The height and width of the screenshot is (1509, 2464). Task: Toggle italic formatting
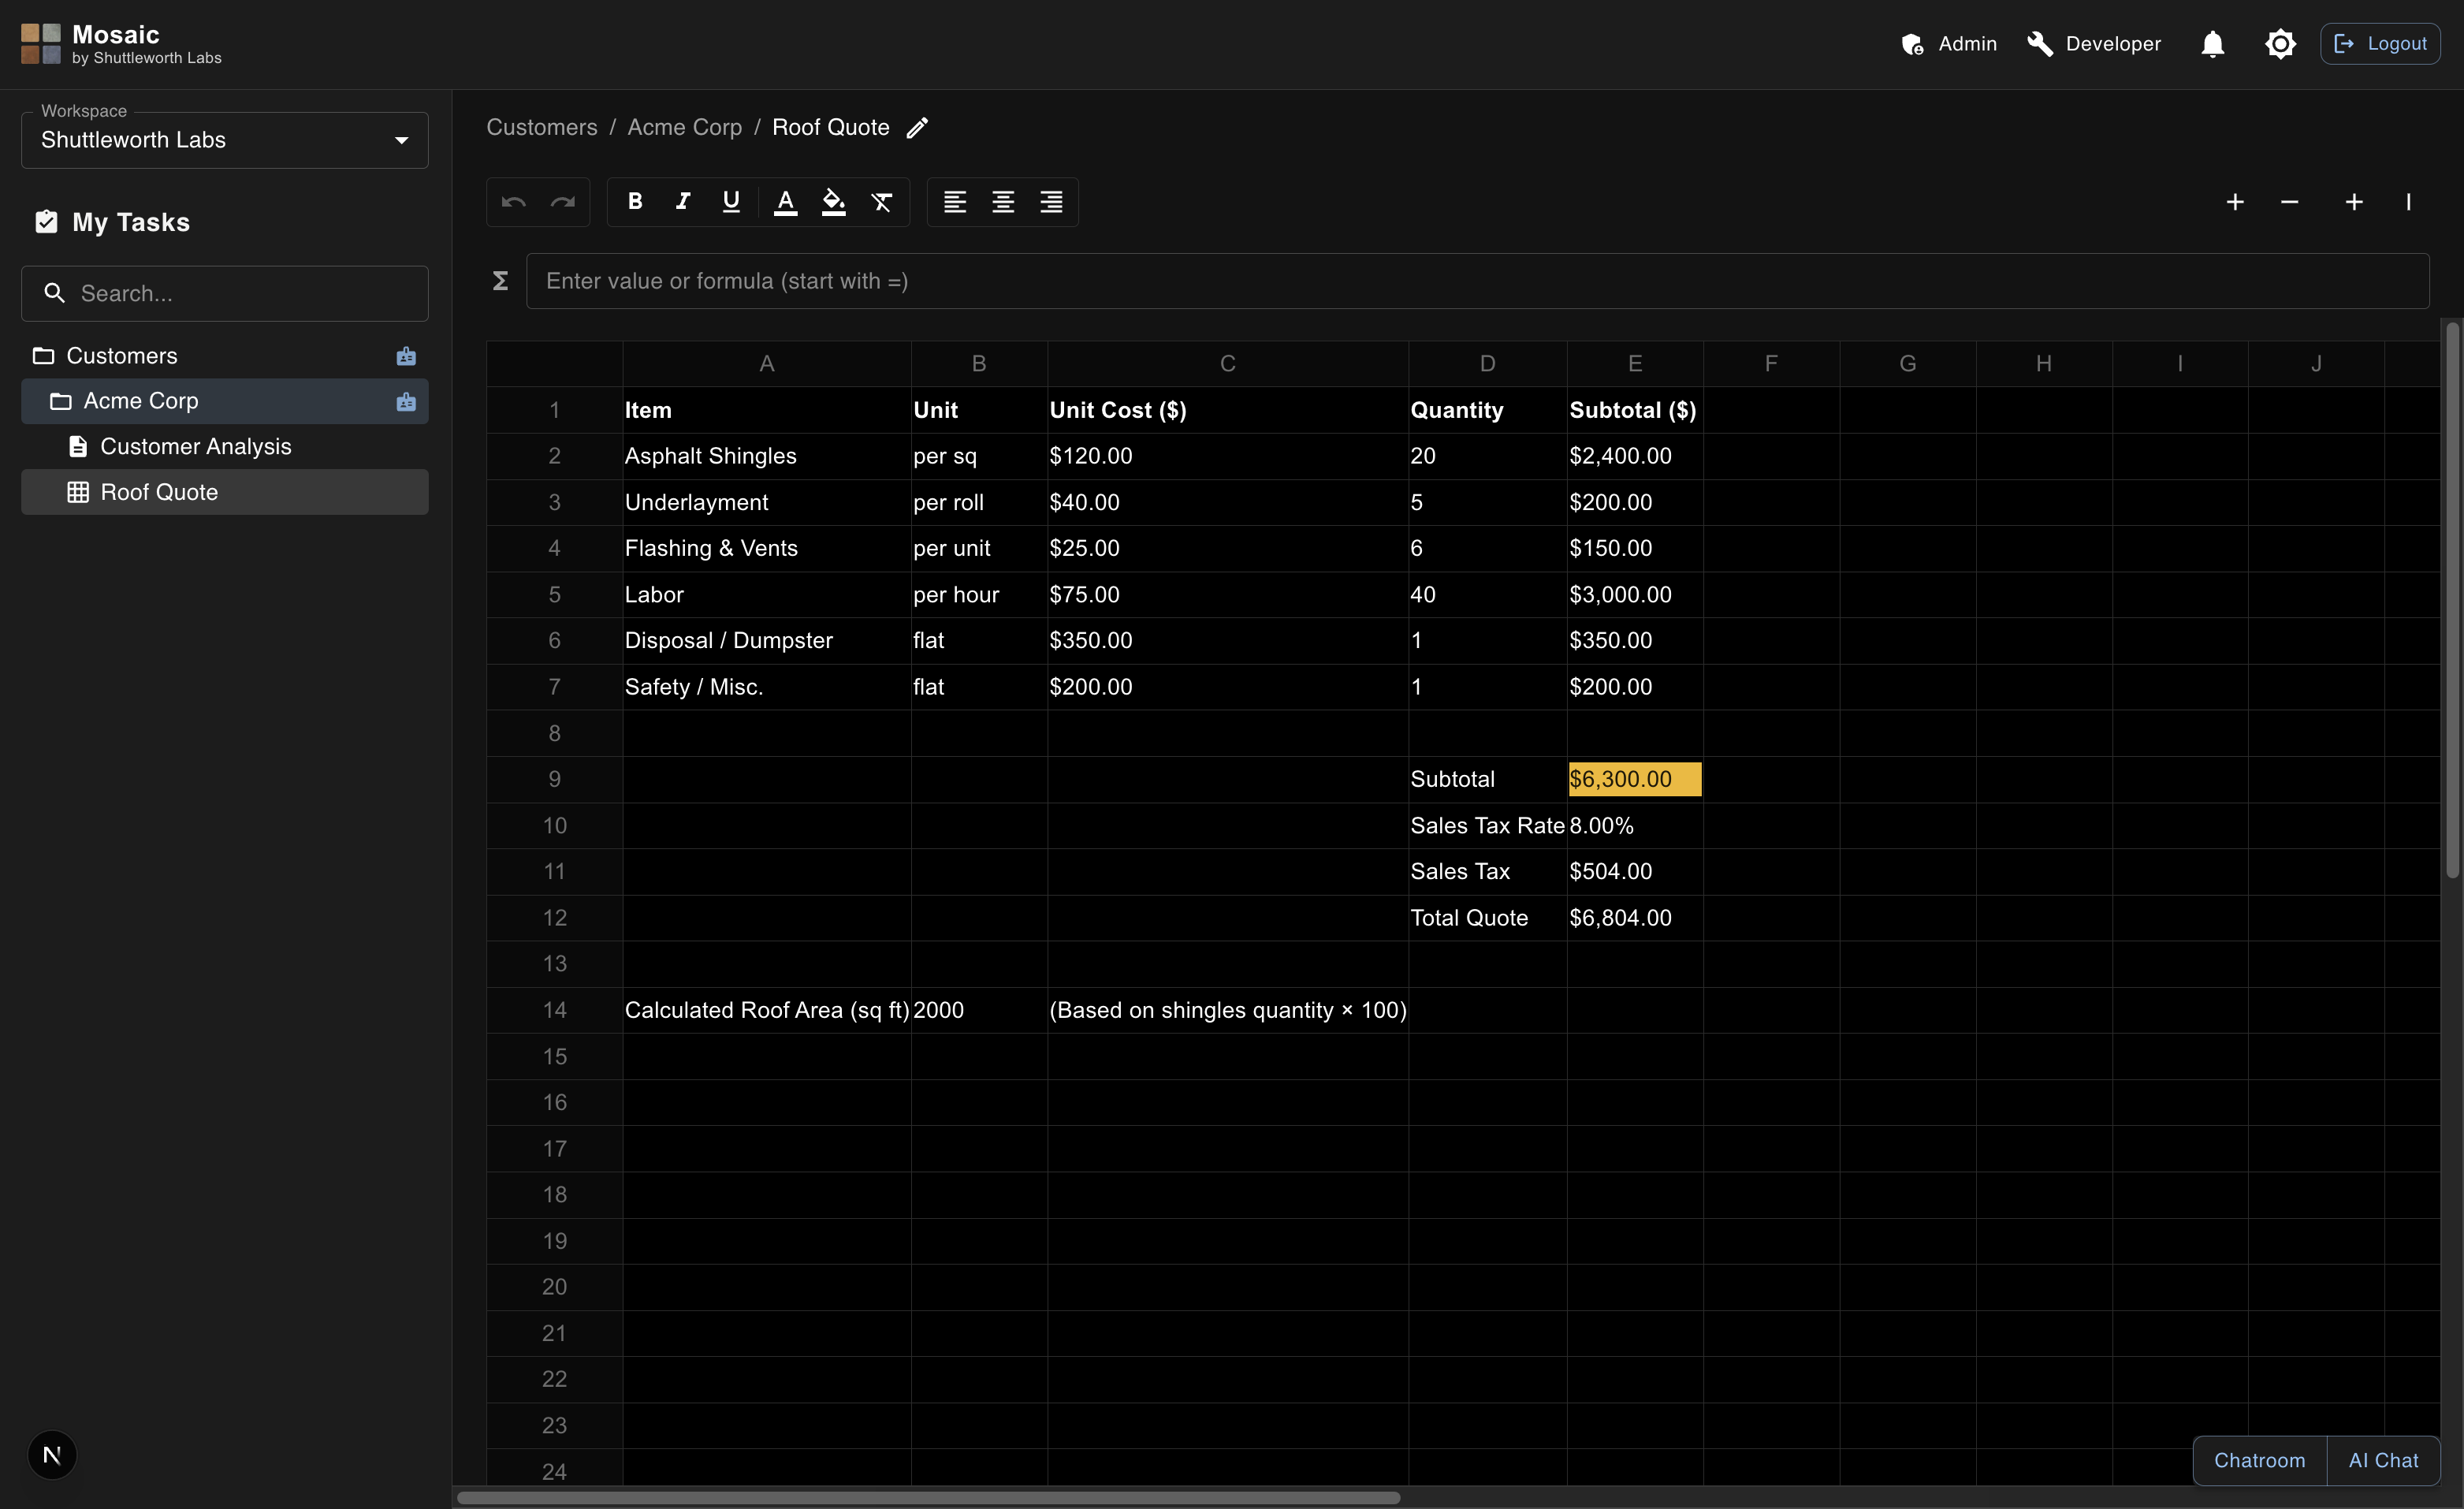[683, 202]
